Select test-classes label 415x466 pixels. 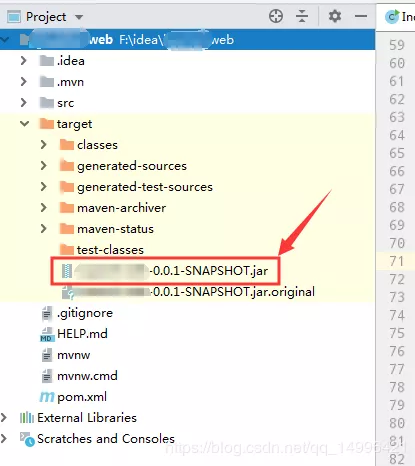(110, 250)
